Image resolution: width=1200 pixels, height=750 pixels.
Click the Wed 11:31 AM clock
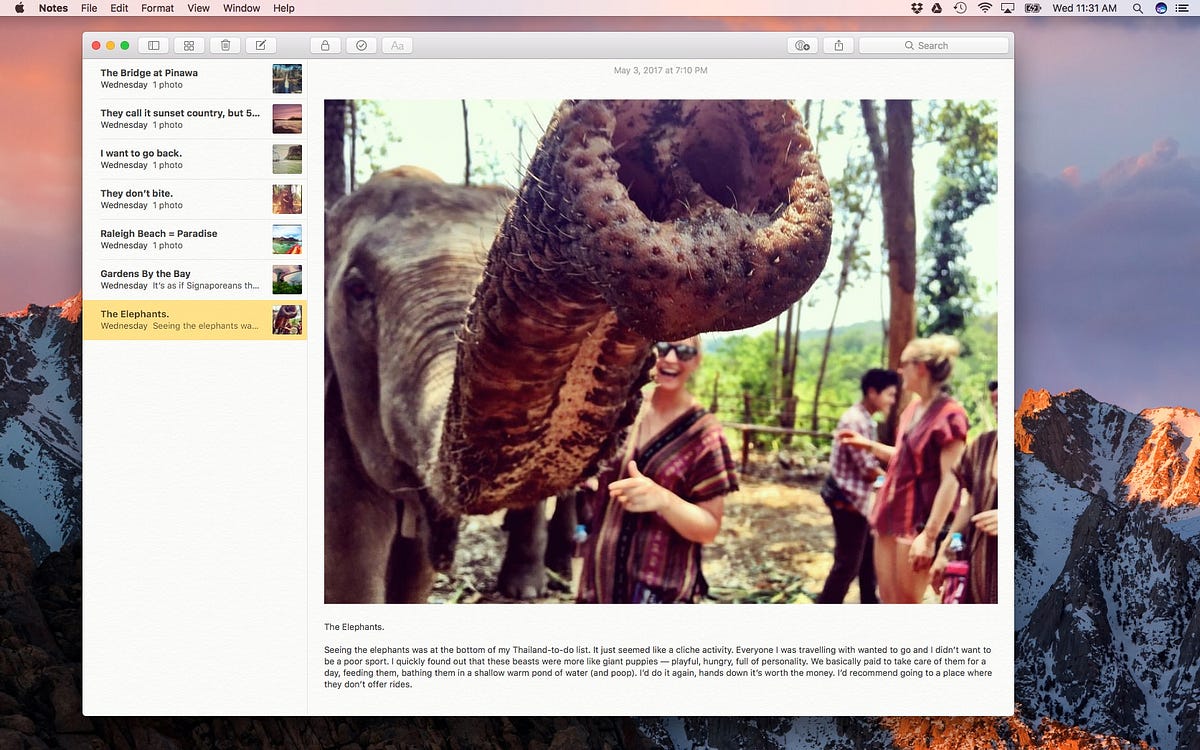click(1084, 8)
